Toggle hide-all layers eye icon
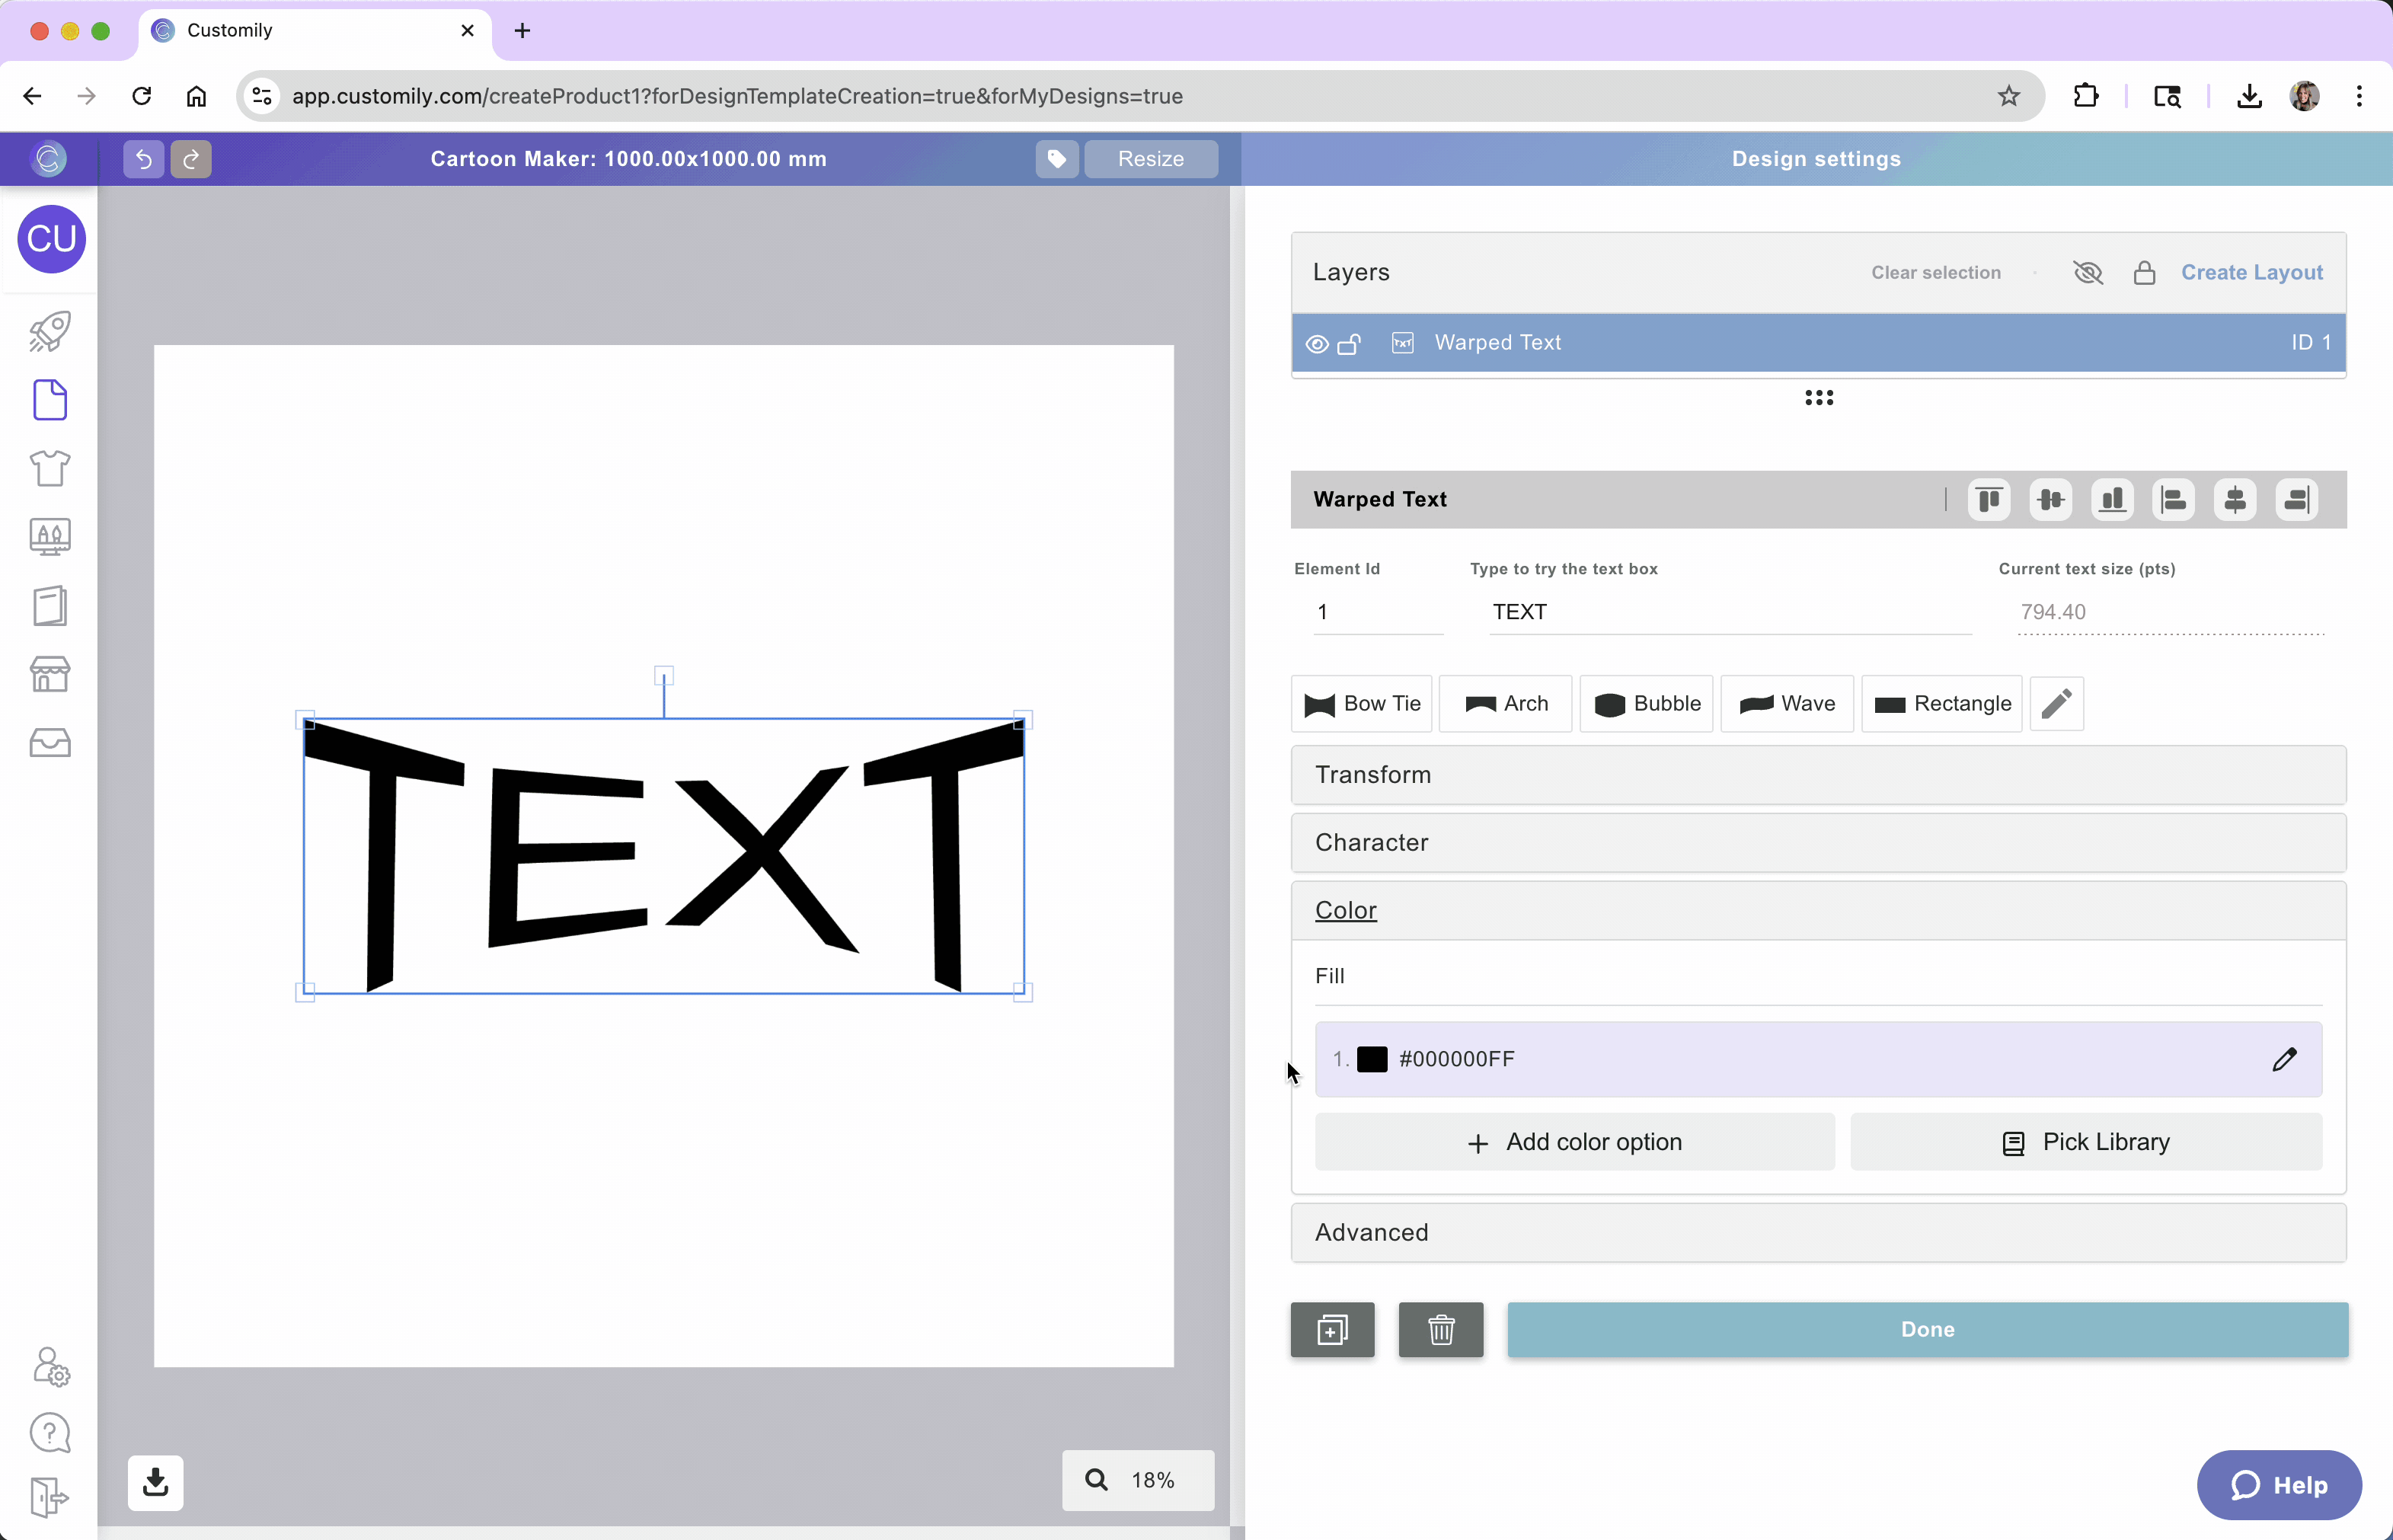Screen dimensions: 2393x1540 [2087, 272]
